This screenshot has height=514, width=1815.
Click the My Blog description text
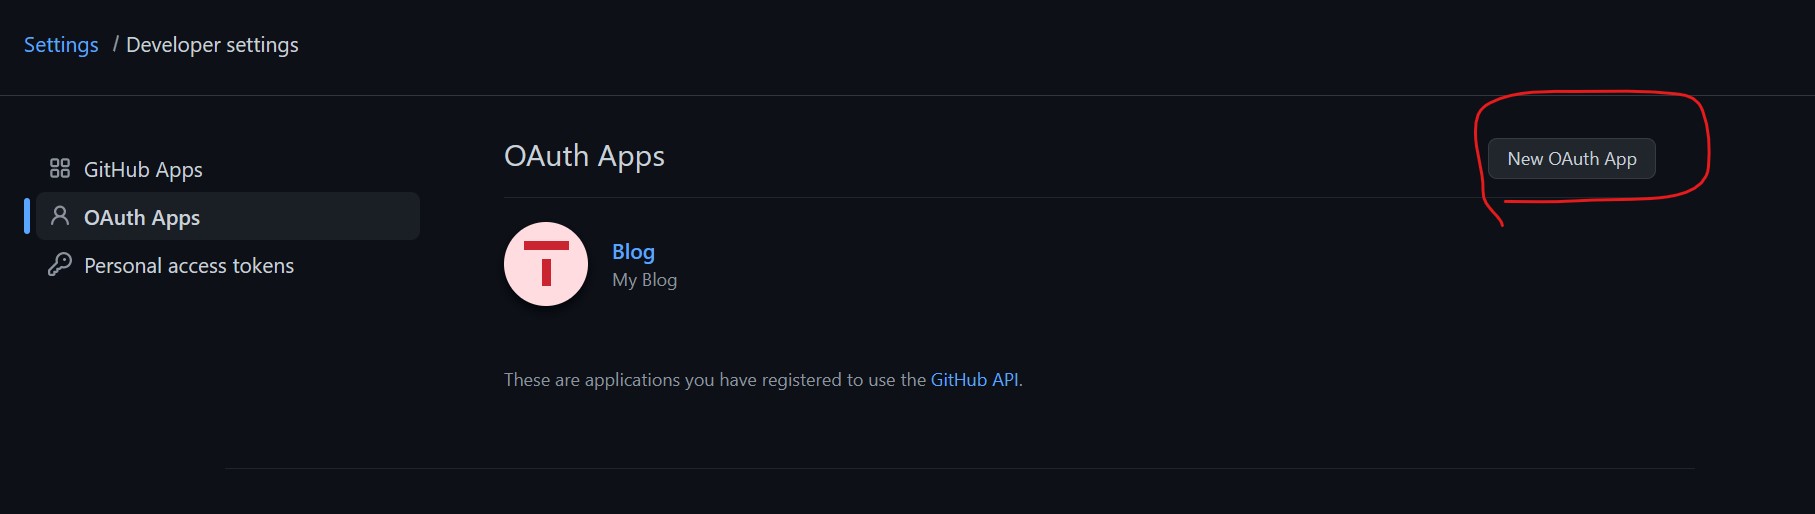point(644,280)
